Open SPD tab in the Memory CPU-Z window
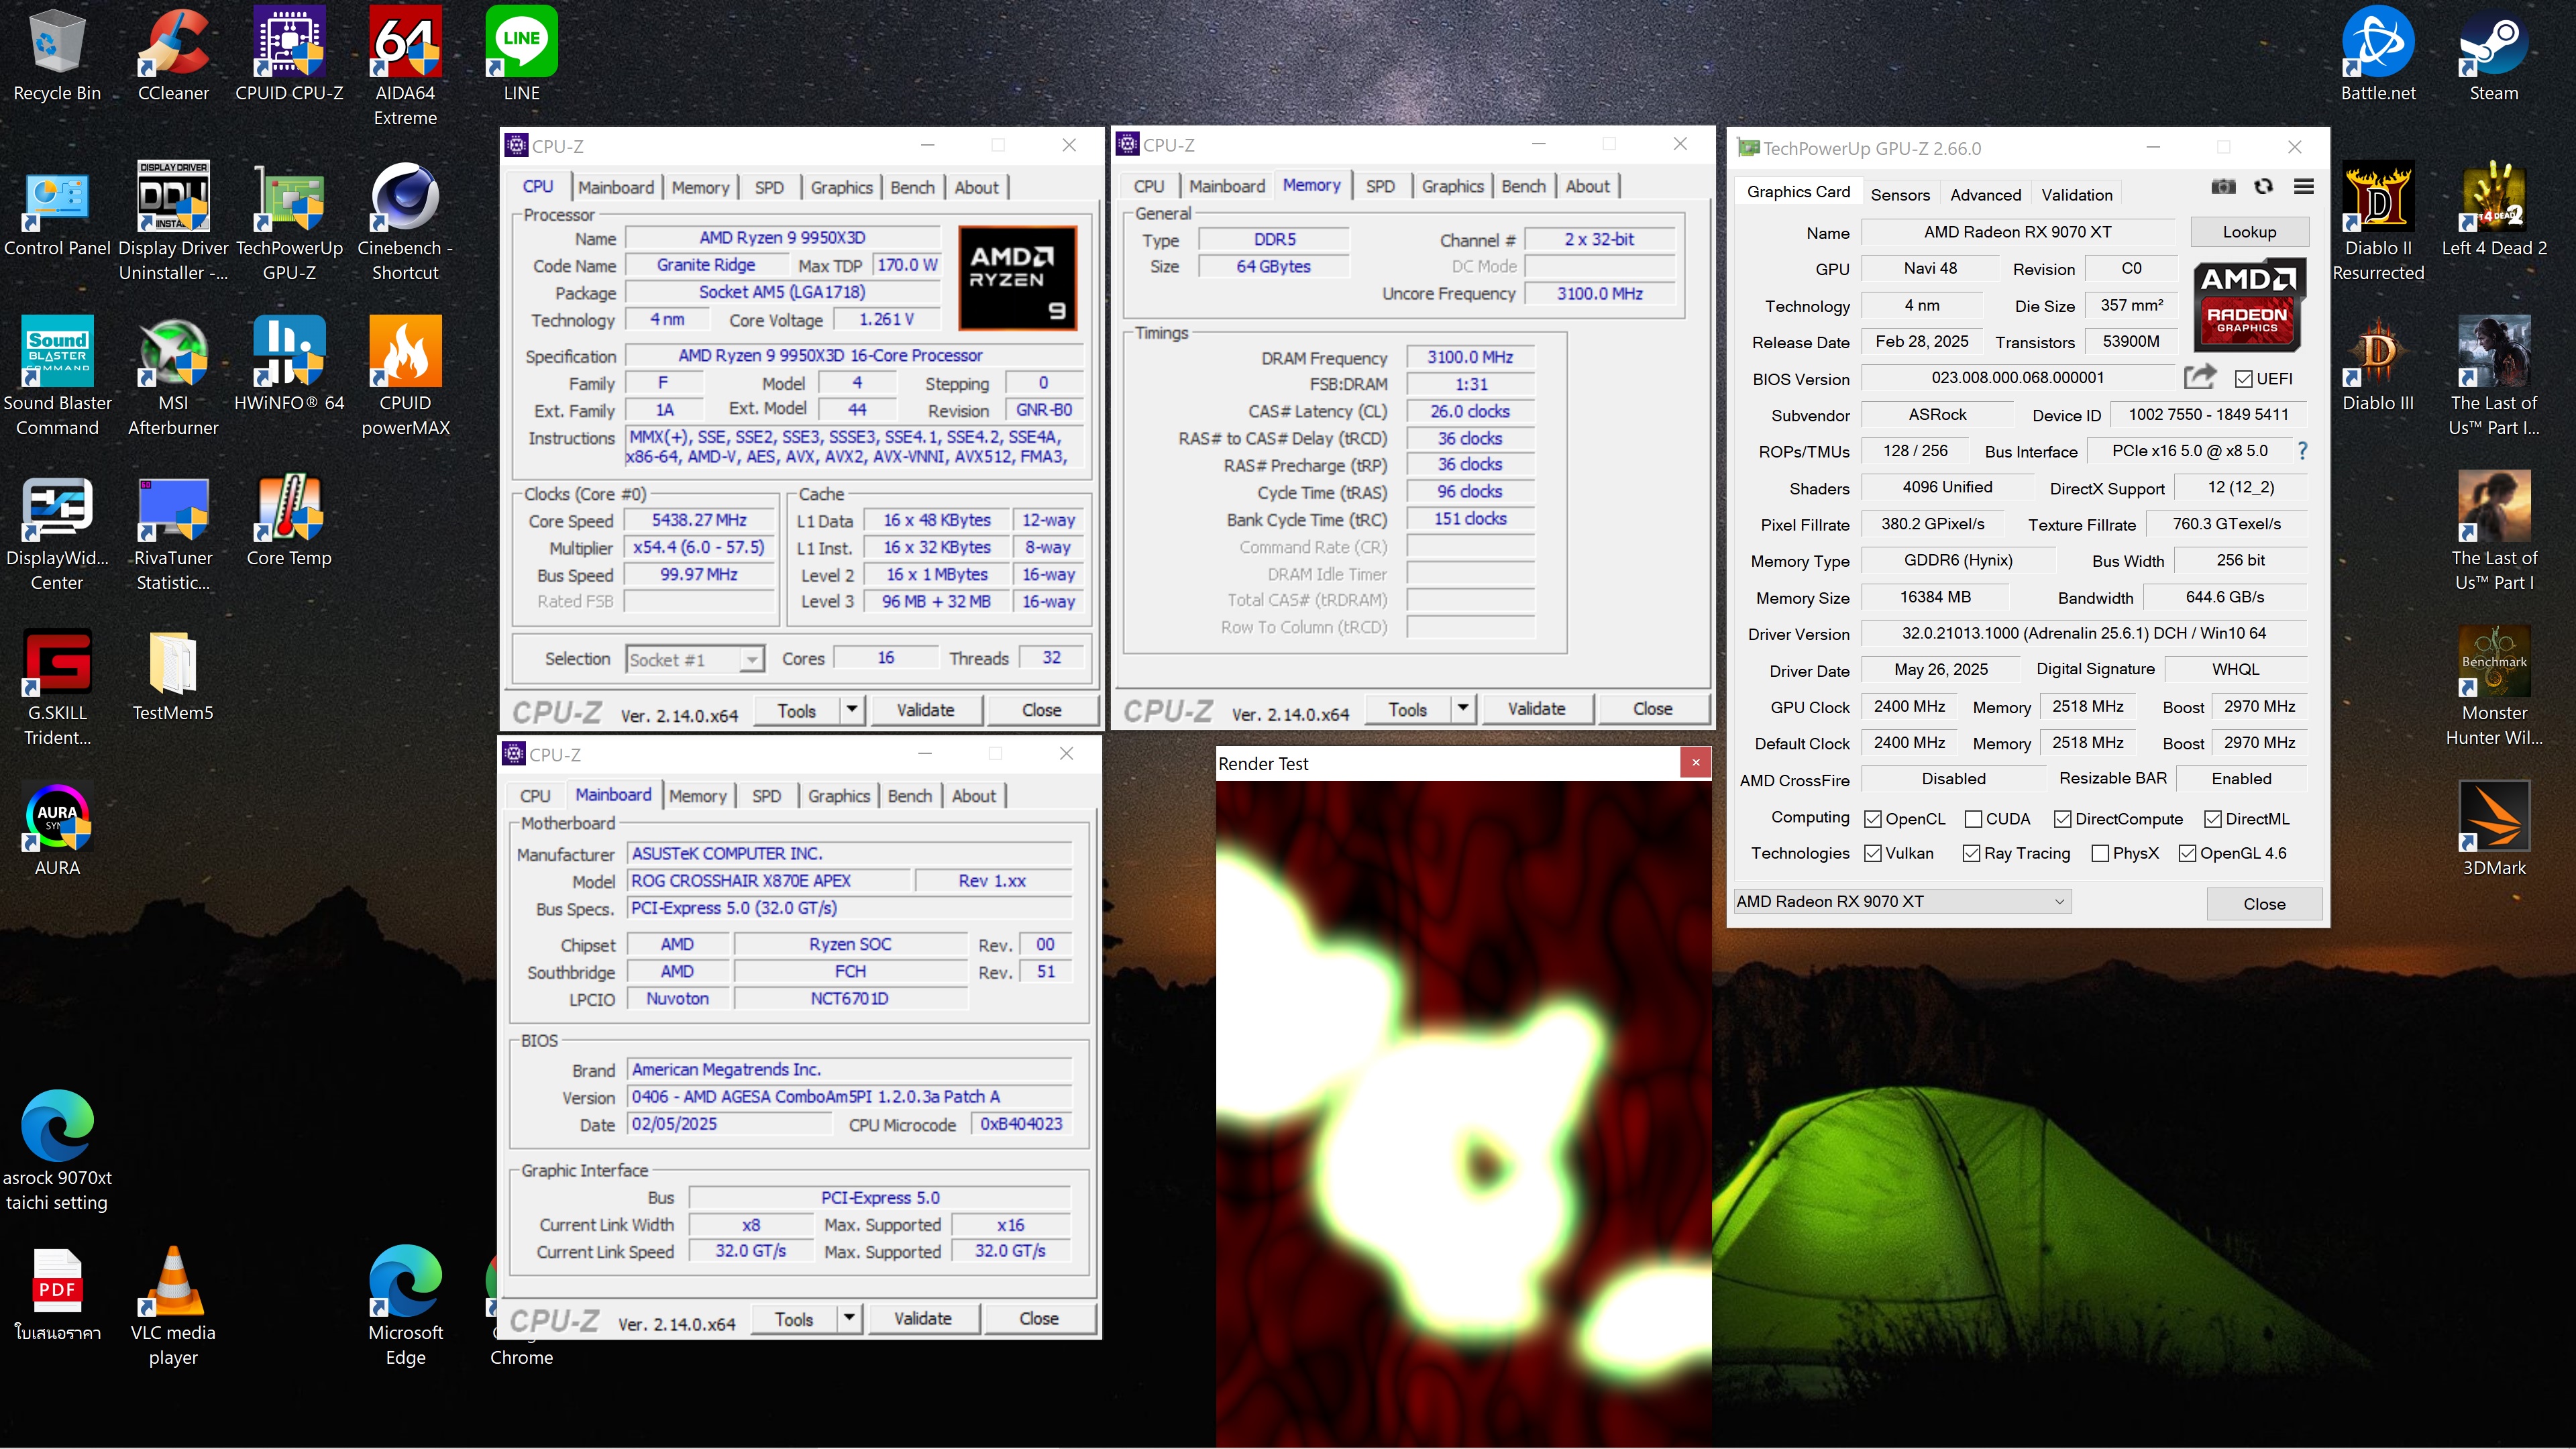This screenshot has height=1449, width=2576. click(x=1380, y=186)
